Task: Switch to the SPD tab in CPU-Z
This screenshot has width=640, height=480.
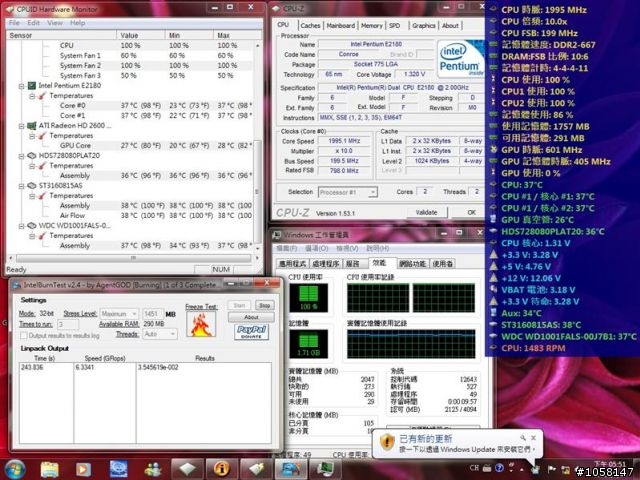Action: click(395, 26)
